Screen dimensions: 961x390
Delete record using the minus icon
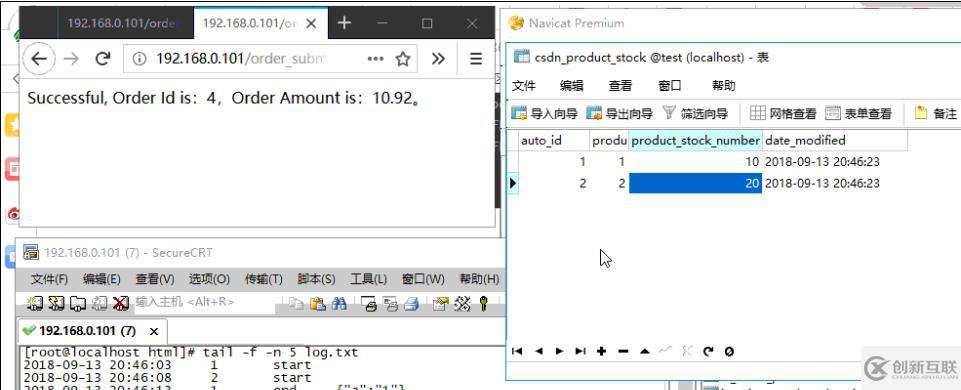(x=623, y=351)
